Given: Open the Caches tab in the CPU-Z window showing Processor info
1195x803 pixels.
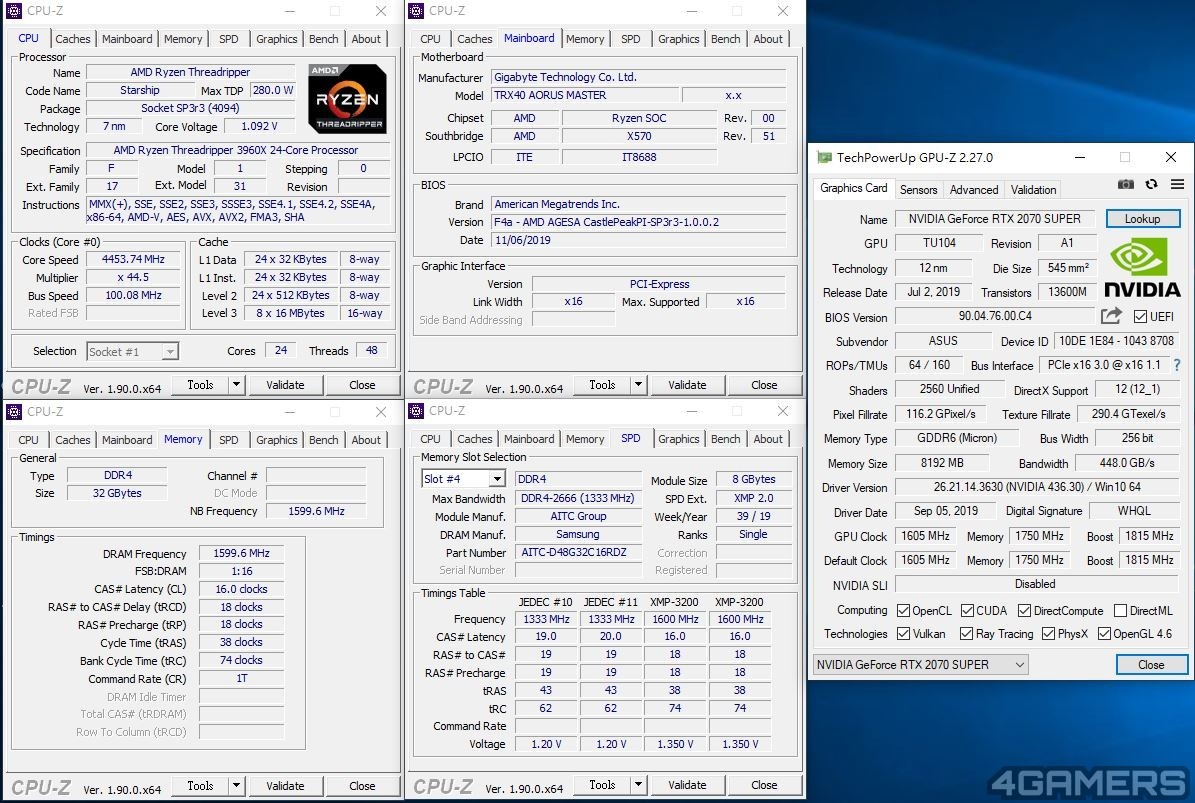Looking at the screenshot, I should (72, 39).
